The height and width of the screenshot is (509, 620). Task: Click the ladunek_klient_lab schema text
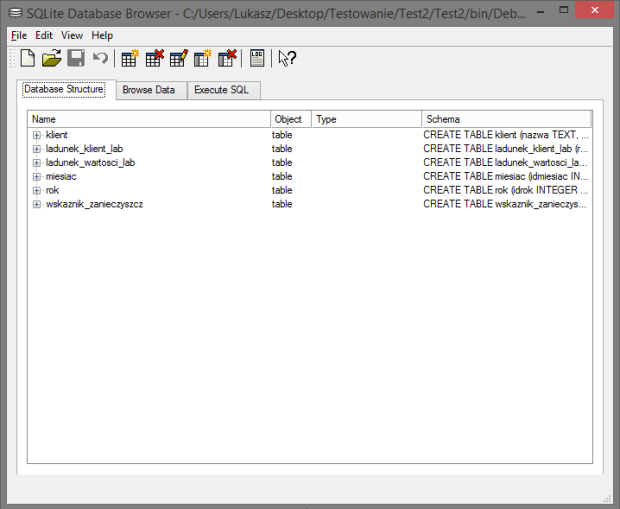506,149
